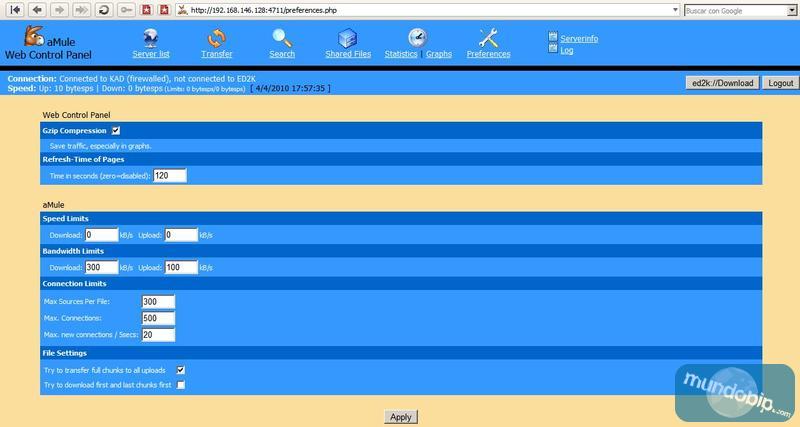The width and height of the screenshot is (800, 427).
Task: Go back with the browser back arrow
Action: click(37, 10)
